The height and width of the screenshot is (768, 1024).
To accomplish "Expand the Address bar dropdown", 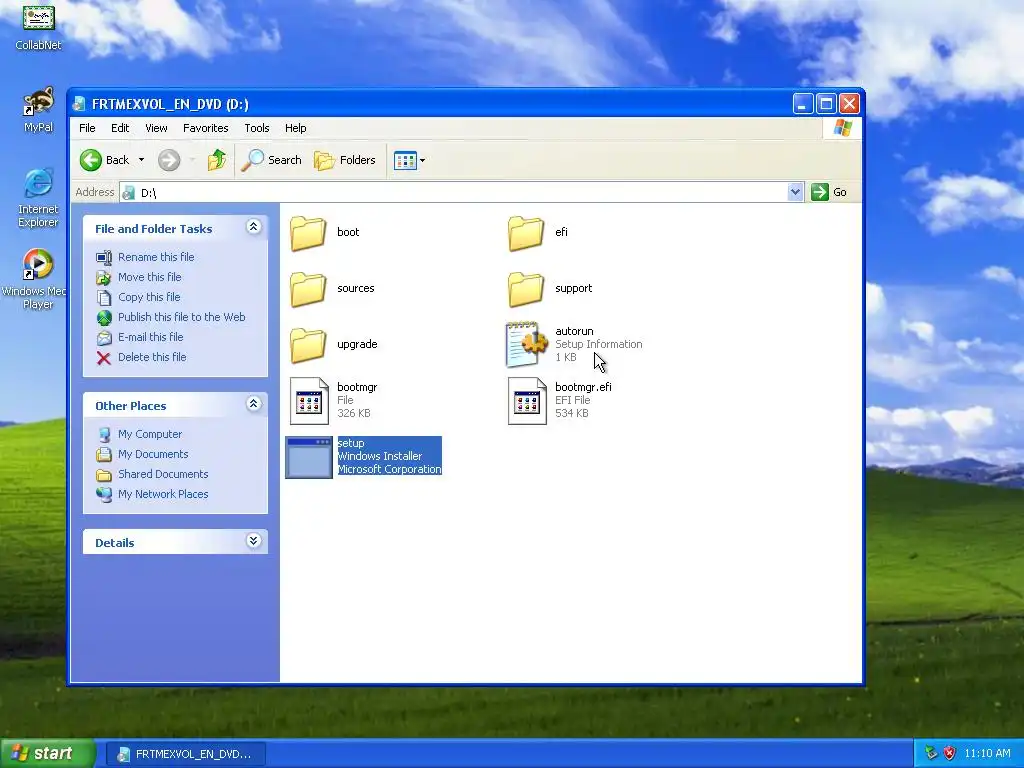I will (795, 192).
